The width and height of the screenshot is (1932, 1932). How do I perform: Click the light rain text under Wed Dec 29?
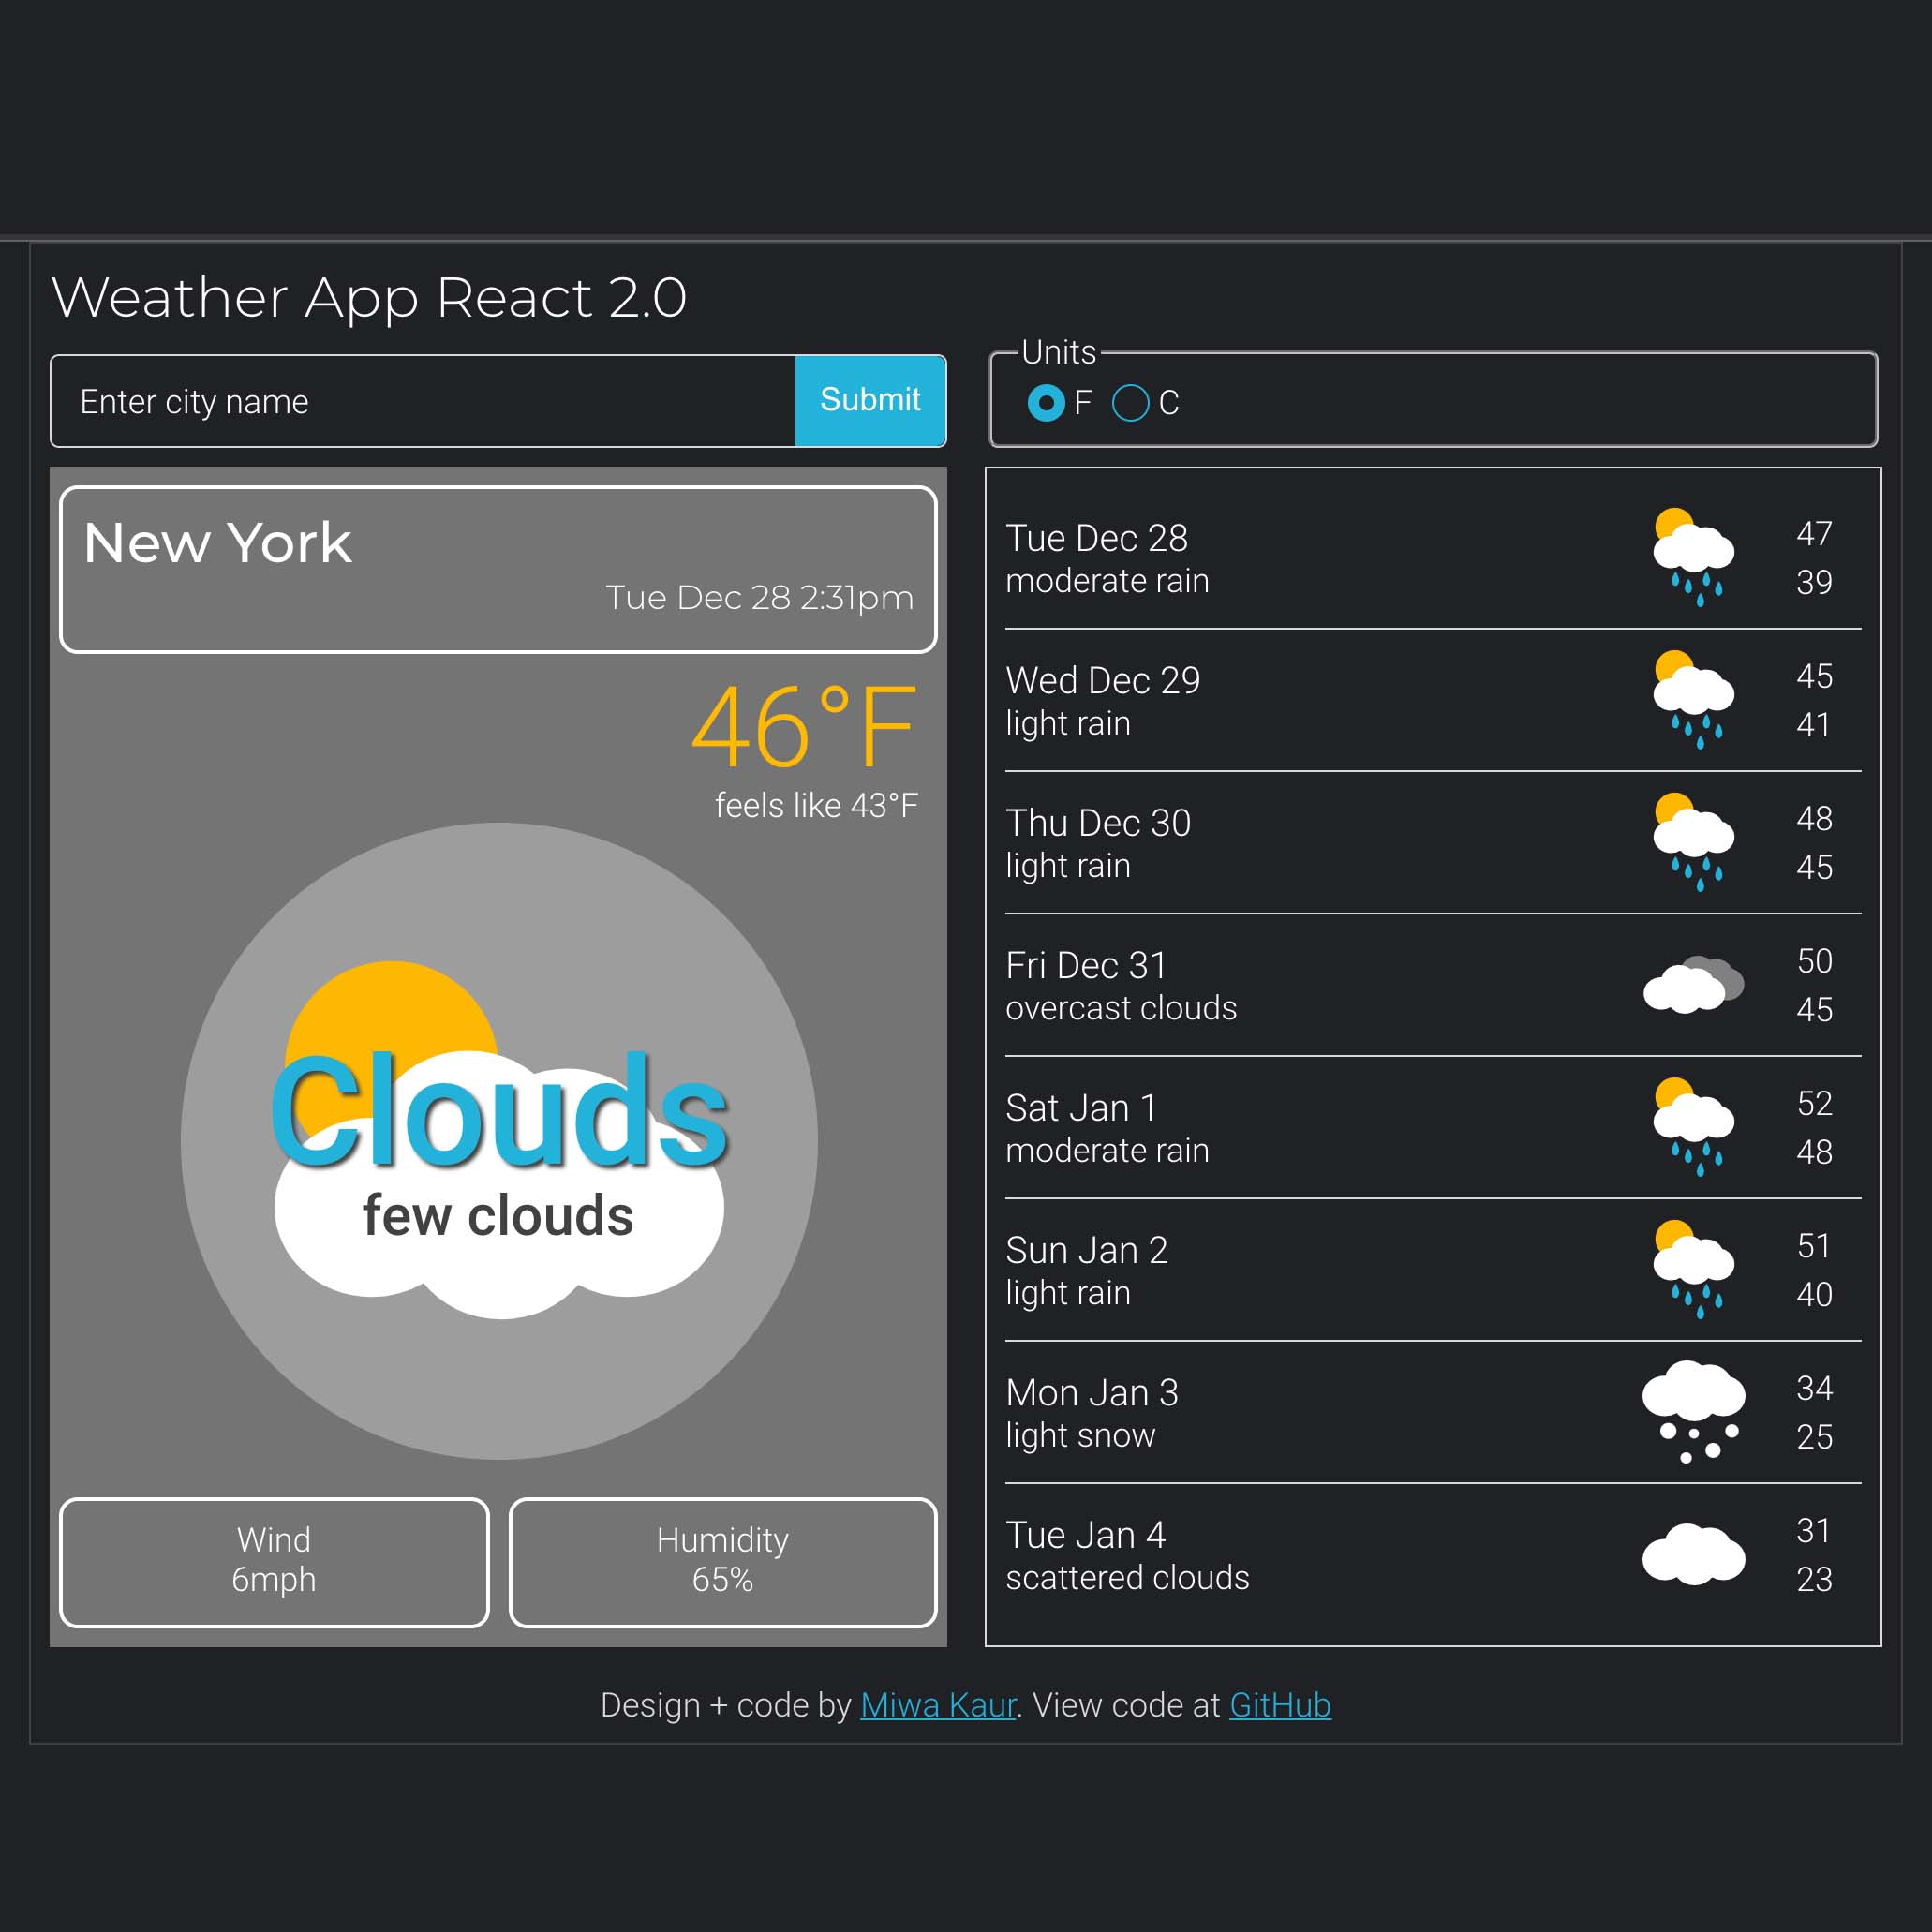click(x=1068, y=724)
